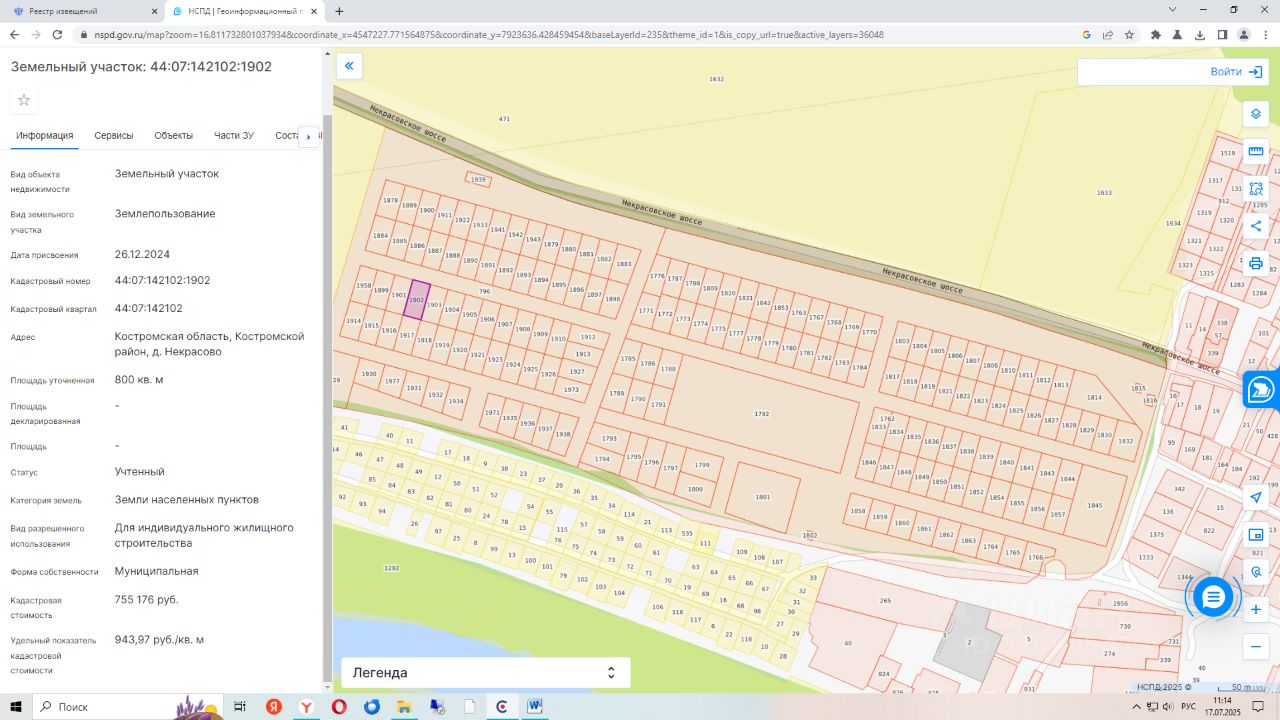Image resolution: width=1280 pixels, height=720 pixels.
Task: Show more tabs with right arrow
Action: point(309,136)
